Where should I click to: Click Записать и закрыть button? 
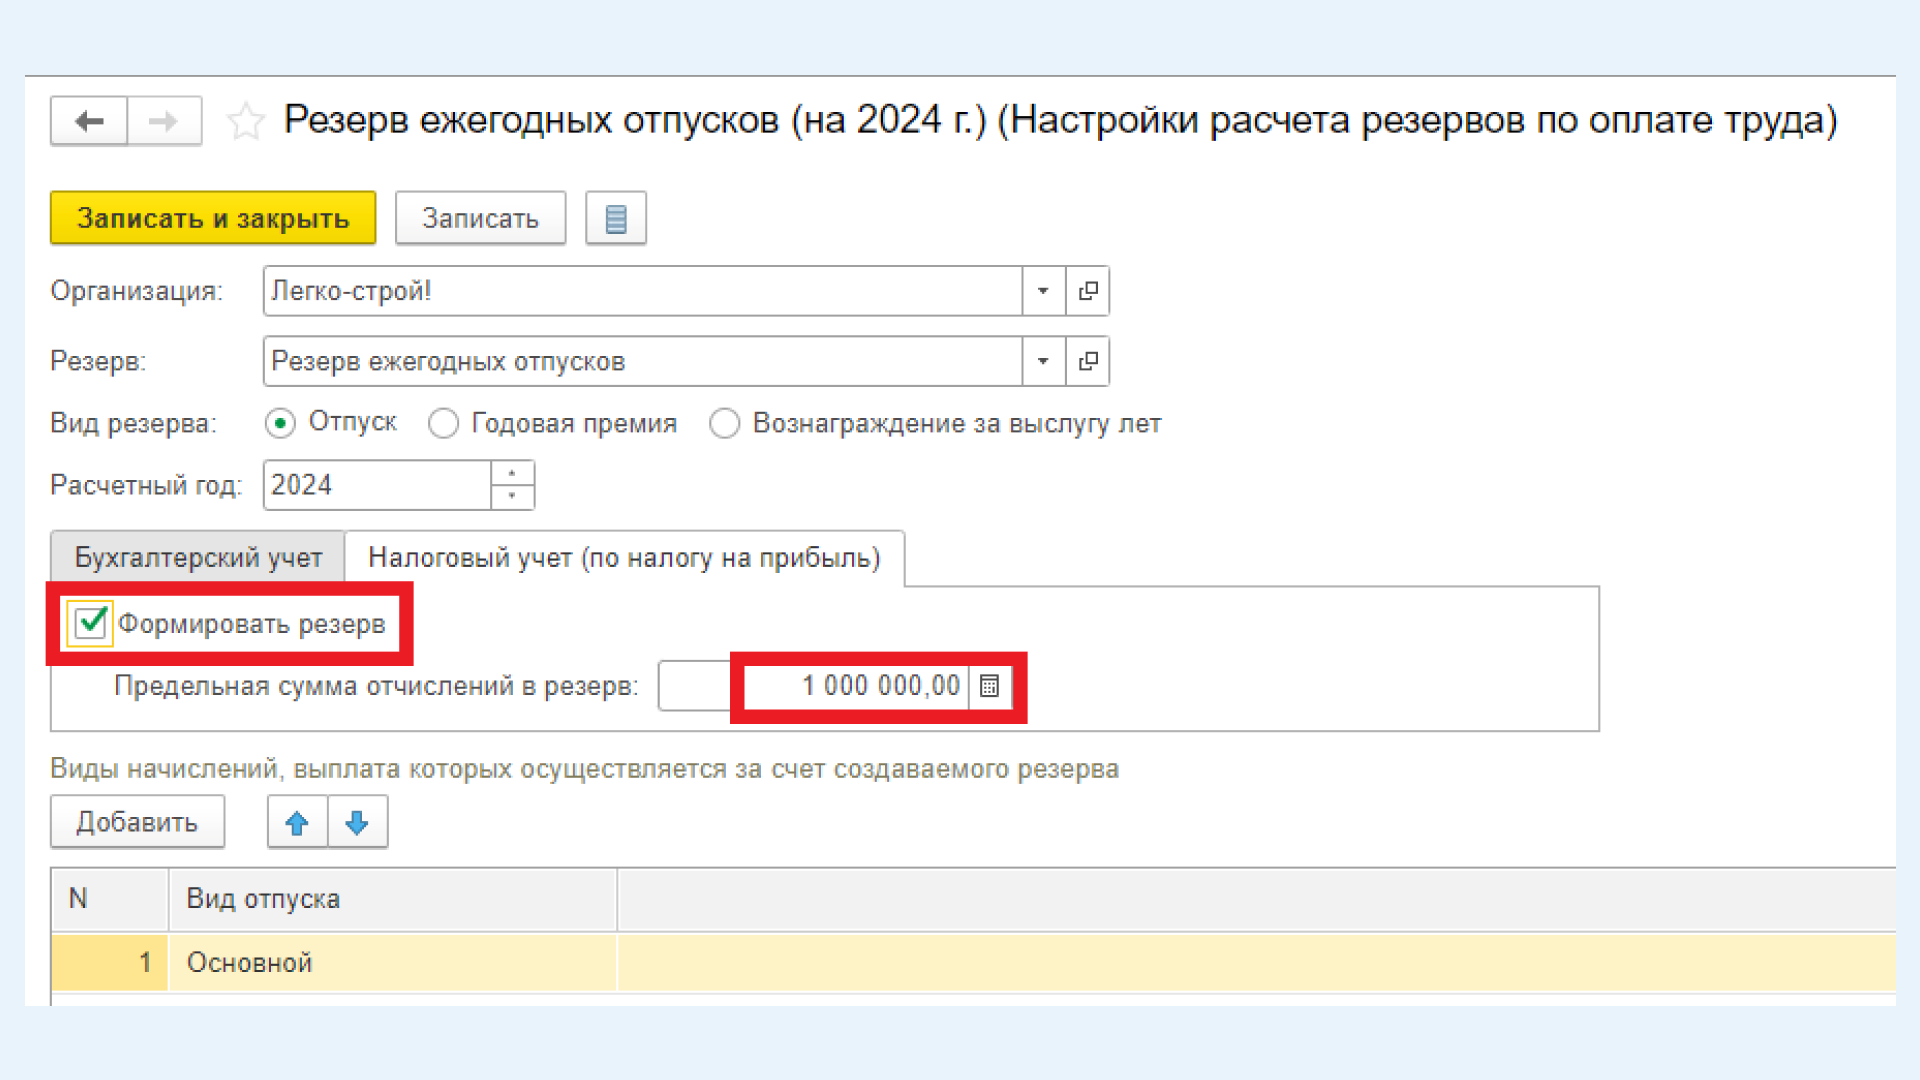(213, 218)
